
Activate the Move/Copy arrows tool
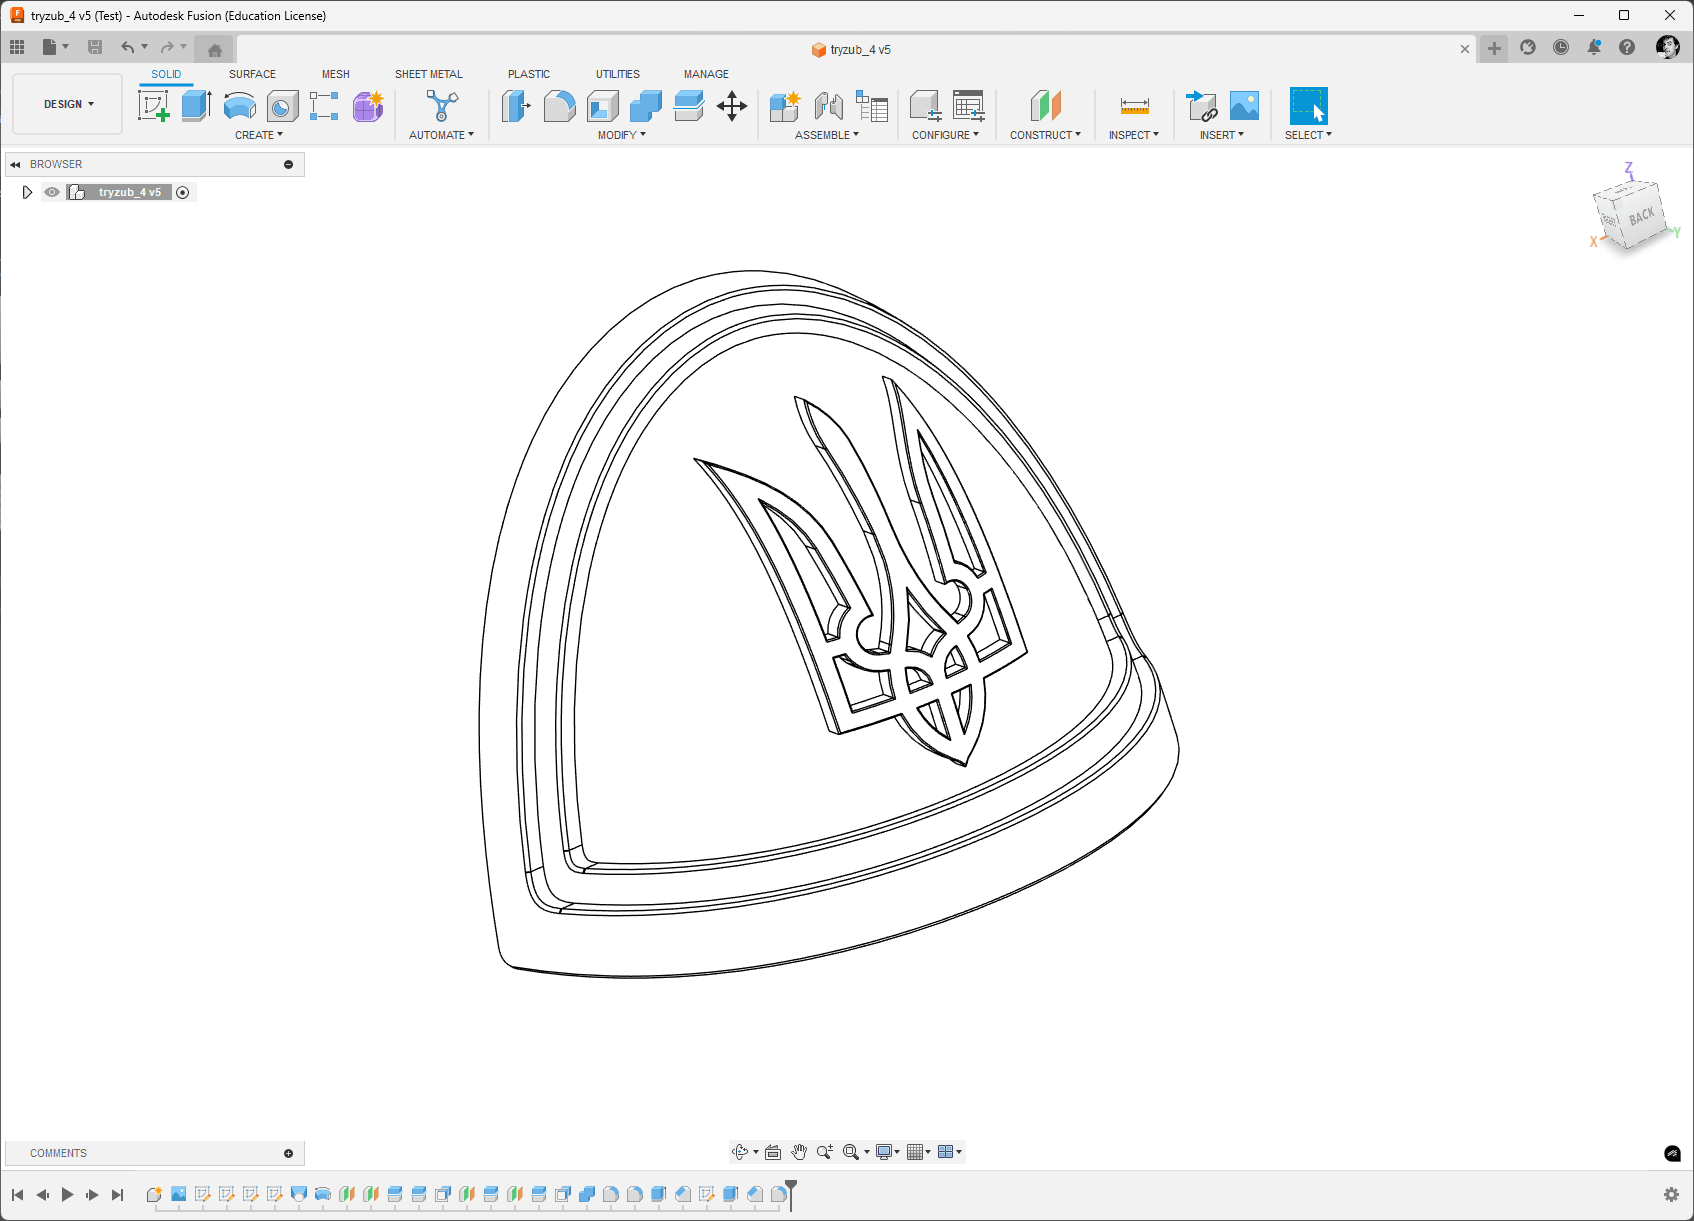[732, 106]
